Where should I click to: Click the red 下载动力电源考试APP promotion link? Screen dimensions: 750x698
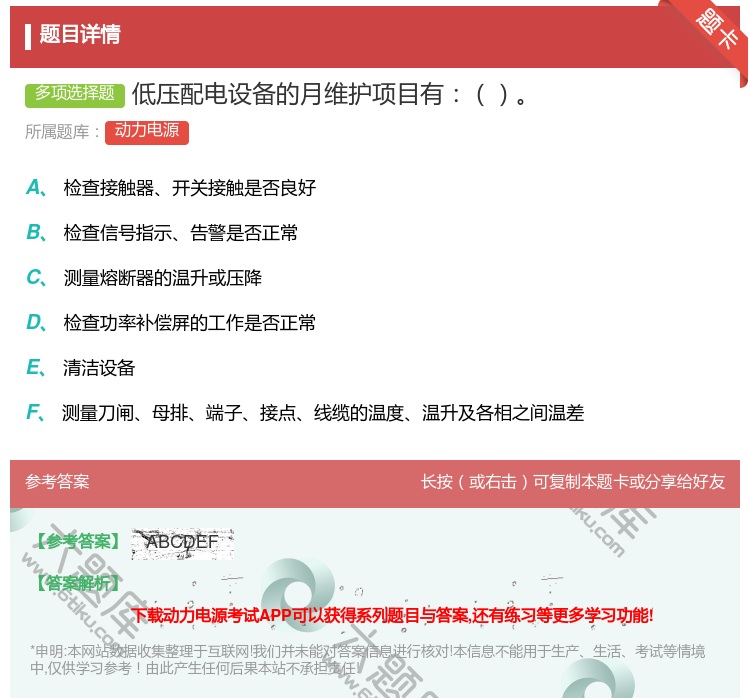pyautogui.click(x=392, y=615)
